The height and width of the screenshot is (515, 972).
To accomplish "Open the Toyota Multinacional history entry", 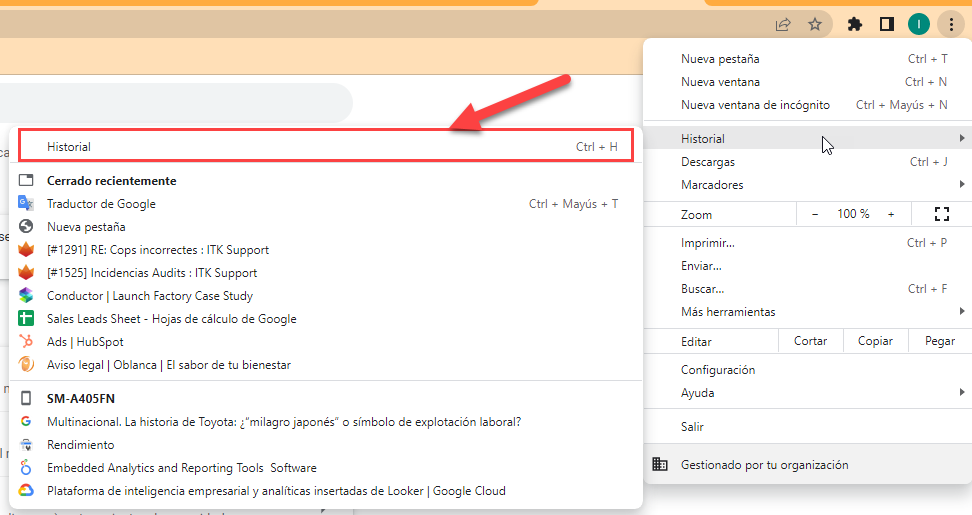I will [x=326, y=421].
